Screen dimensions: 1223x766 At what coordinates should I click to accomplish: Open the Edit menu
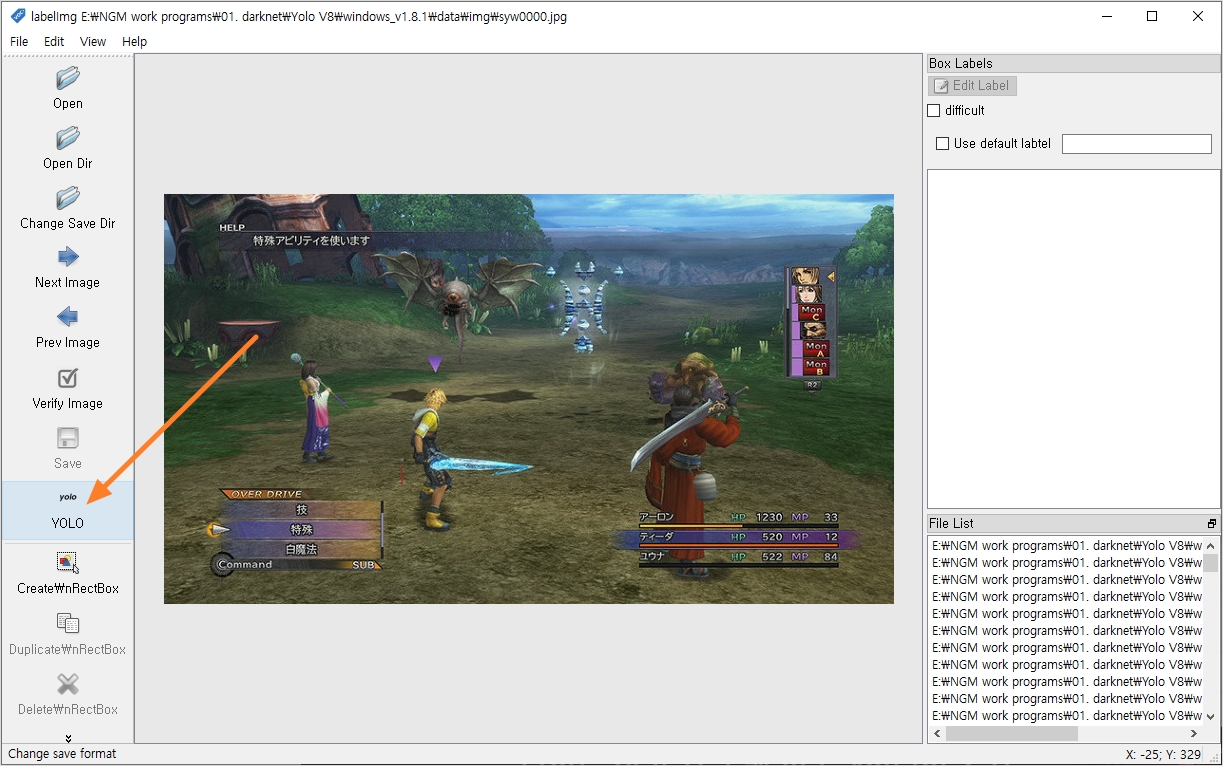click(54, 42)
